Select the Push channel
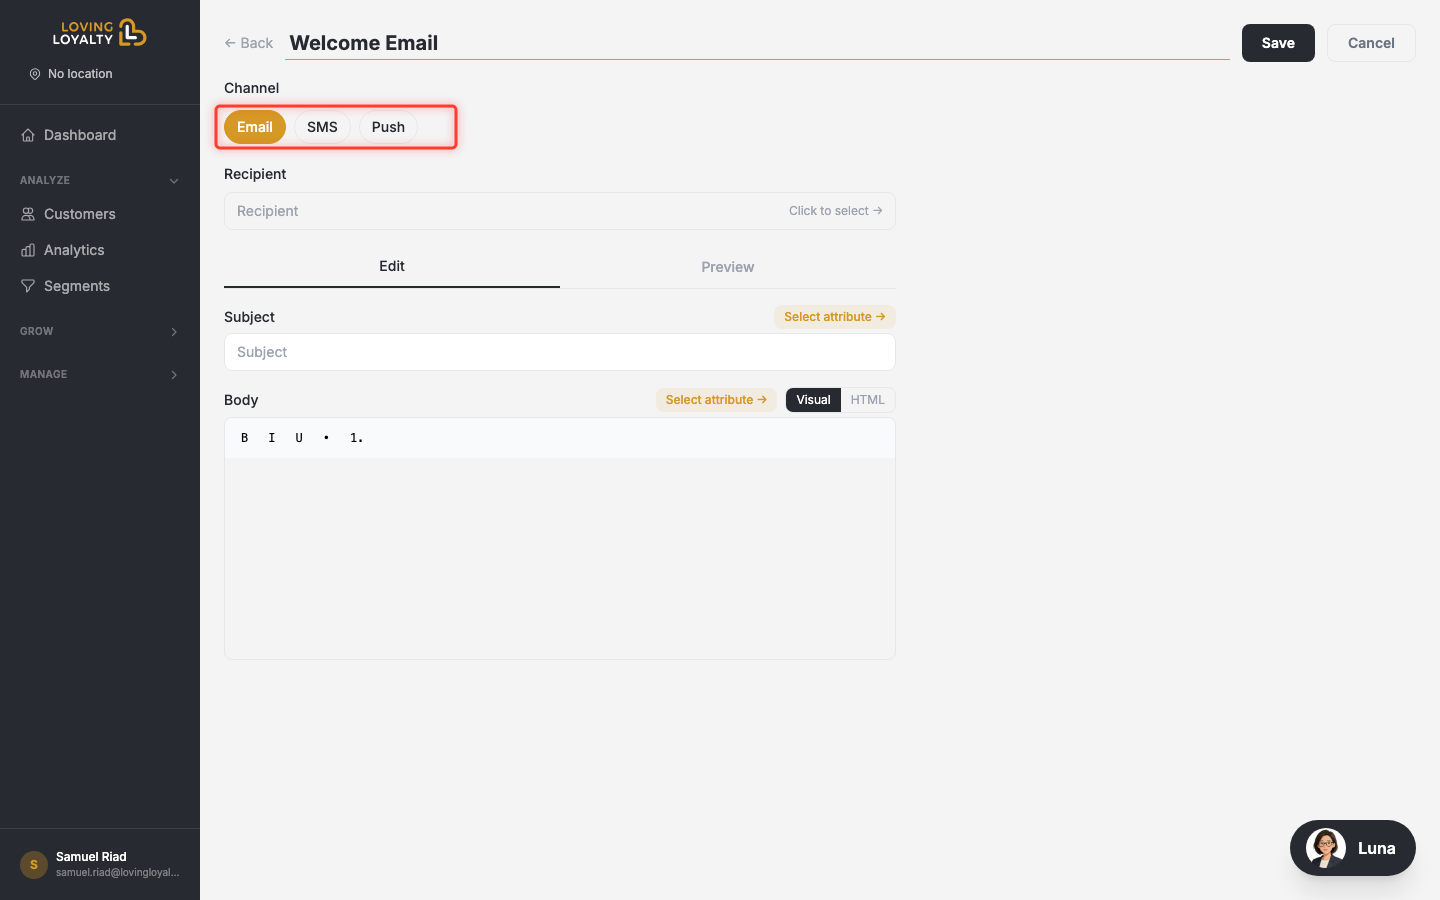 click(x=388, y=127)
